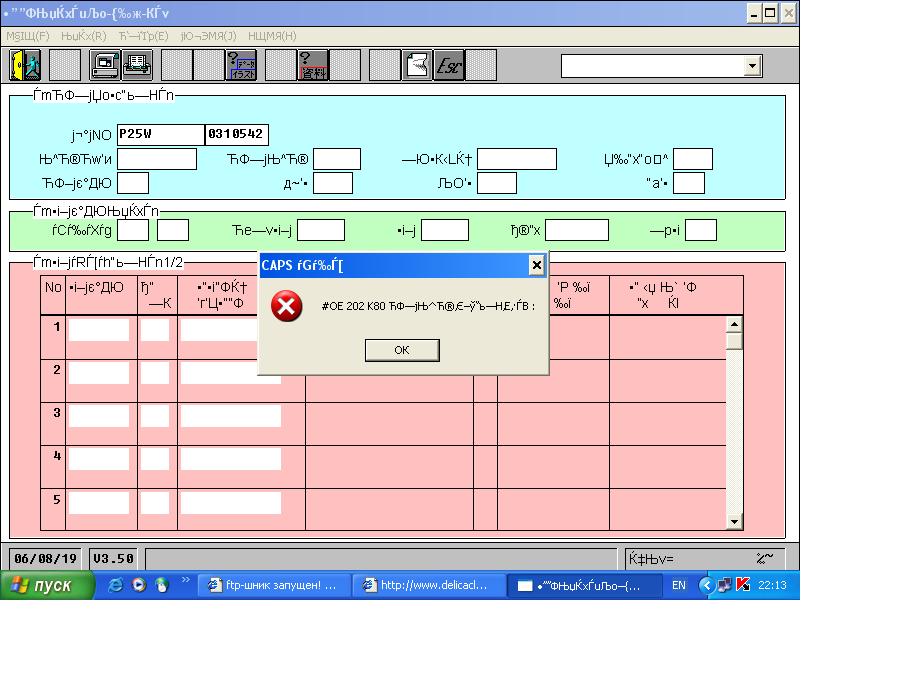
Task: Open the menu ending with (H)
Action: coord(272,36)
